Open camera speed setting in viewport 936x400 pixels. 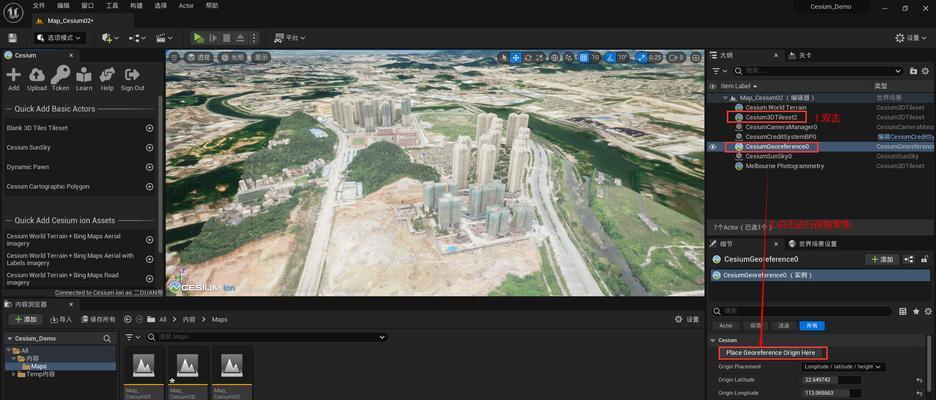point(676,58)
